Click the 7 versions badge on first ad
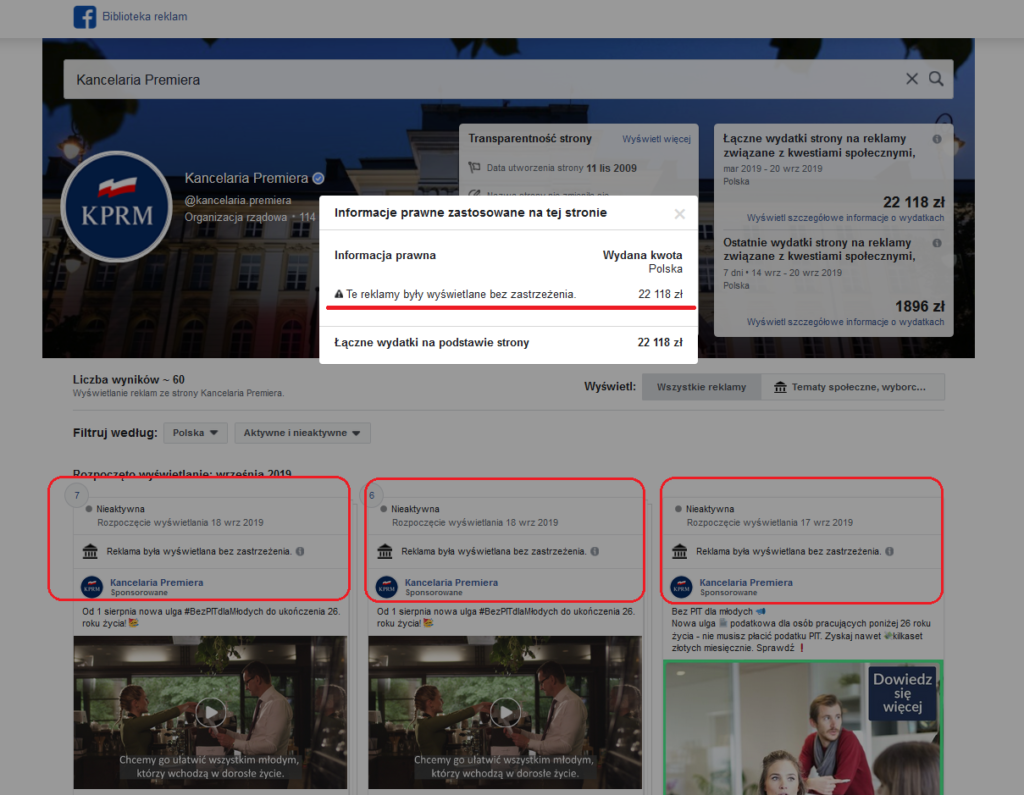1024x795 pixels. click(x=77, y=495)
